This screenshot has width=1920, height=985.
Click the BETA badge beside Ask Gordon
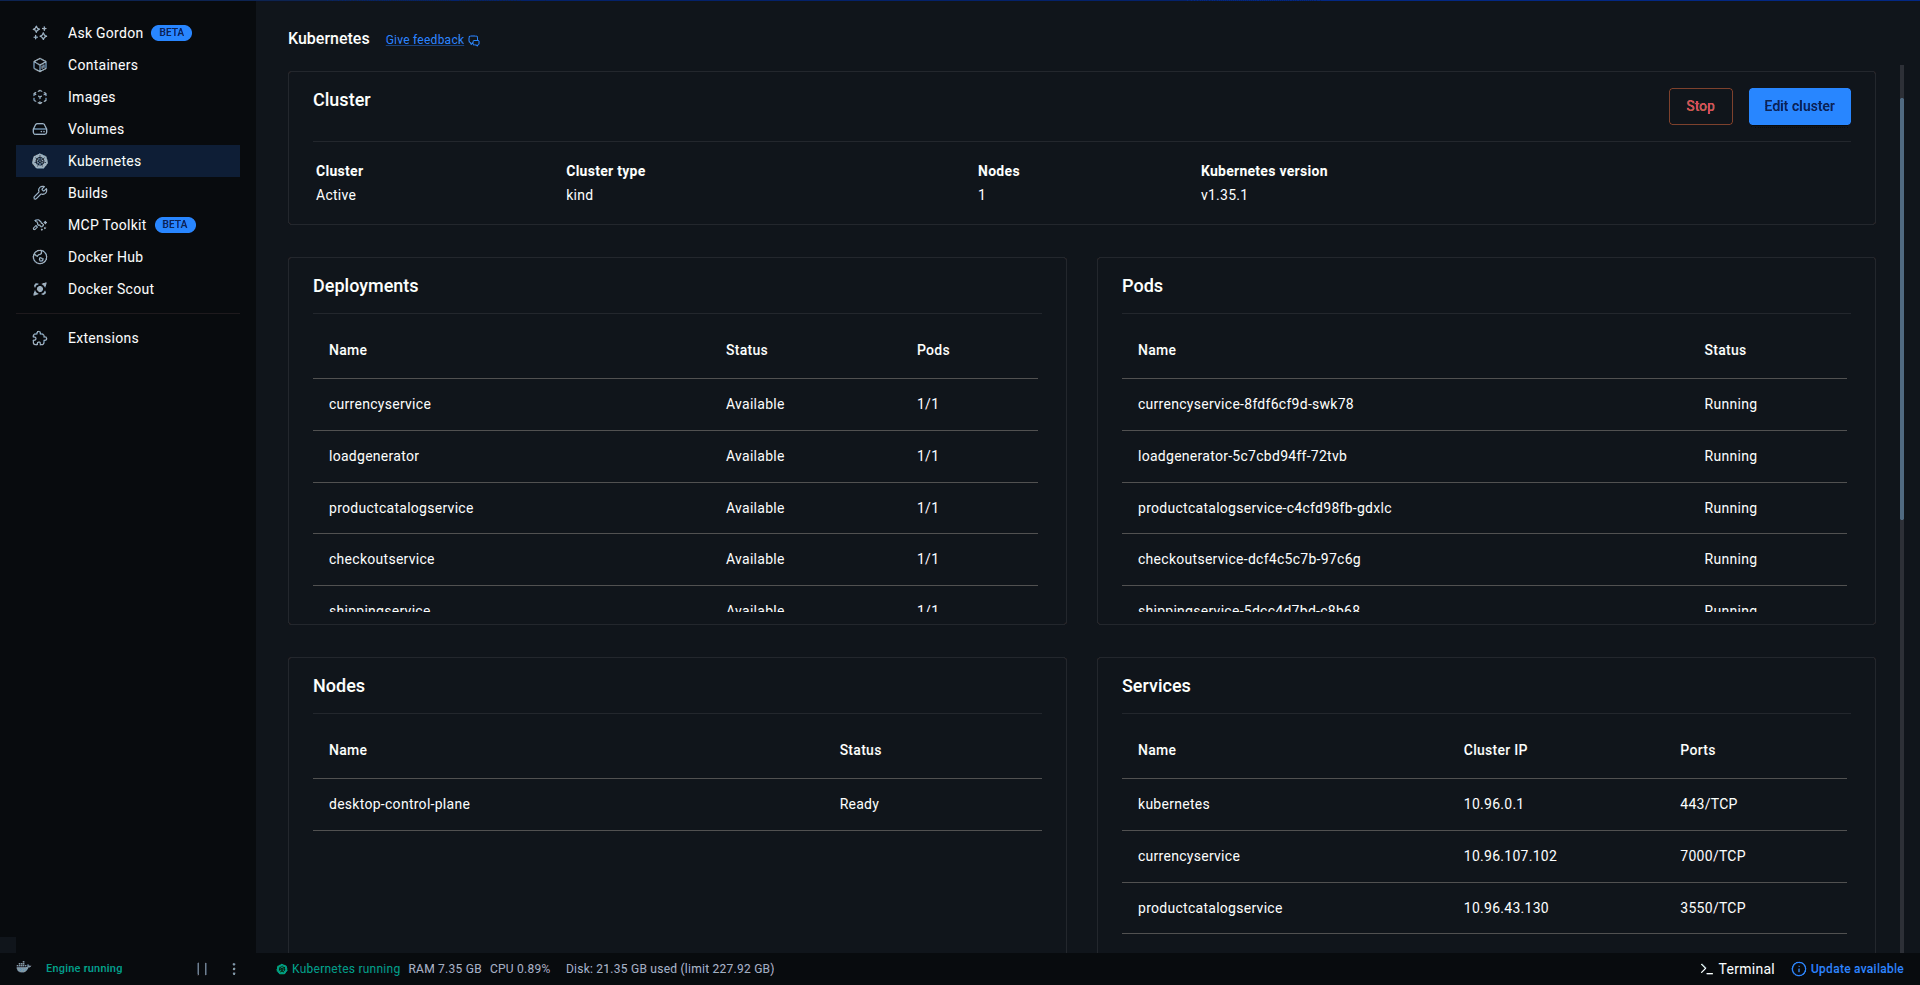pos(172,33)
